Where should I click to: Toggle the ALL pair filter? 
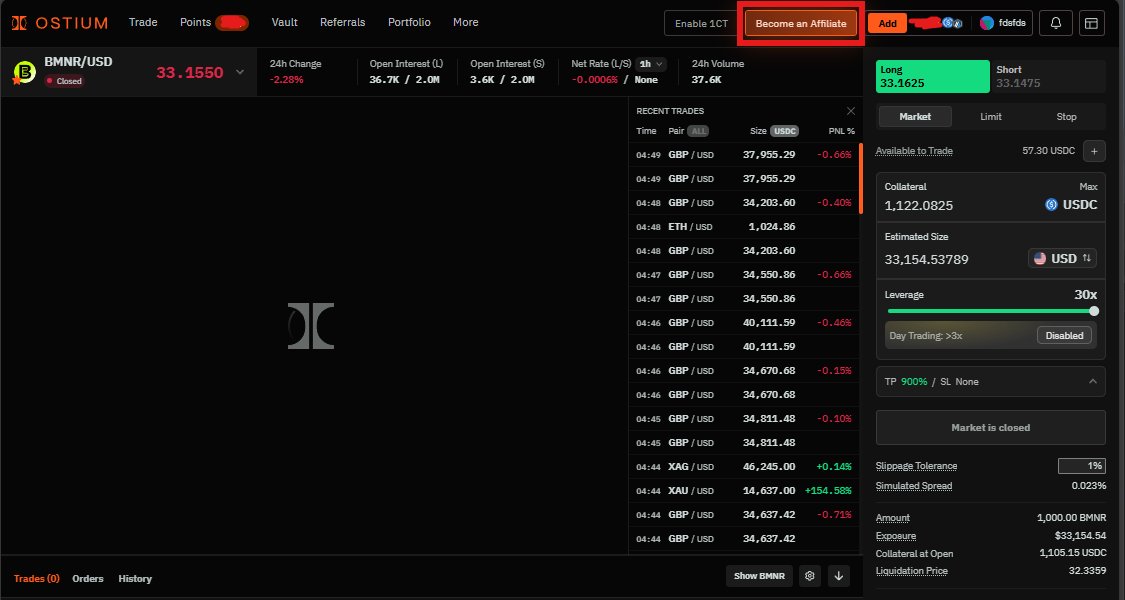click(697, 131)
